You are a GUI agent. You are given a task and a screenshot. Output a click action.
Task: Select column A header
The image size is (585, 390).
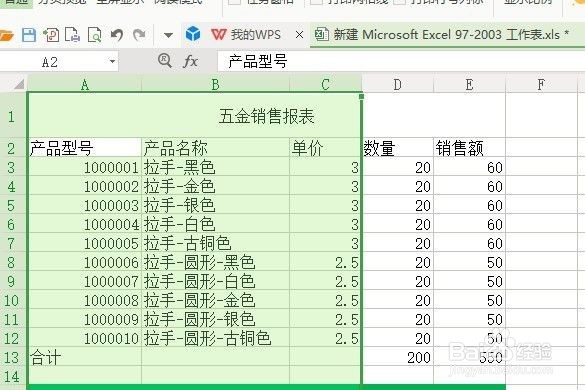tap(85, 84)
